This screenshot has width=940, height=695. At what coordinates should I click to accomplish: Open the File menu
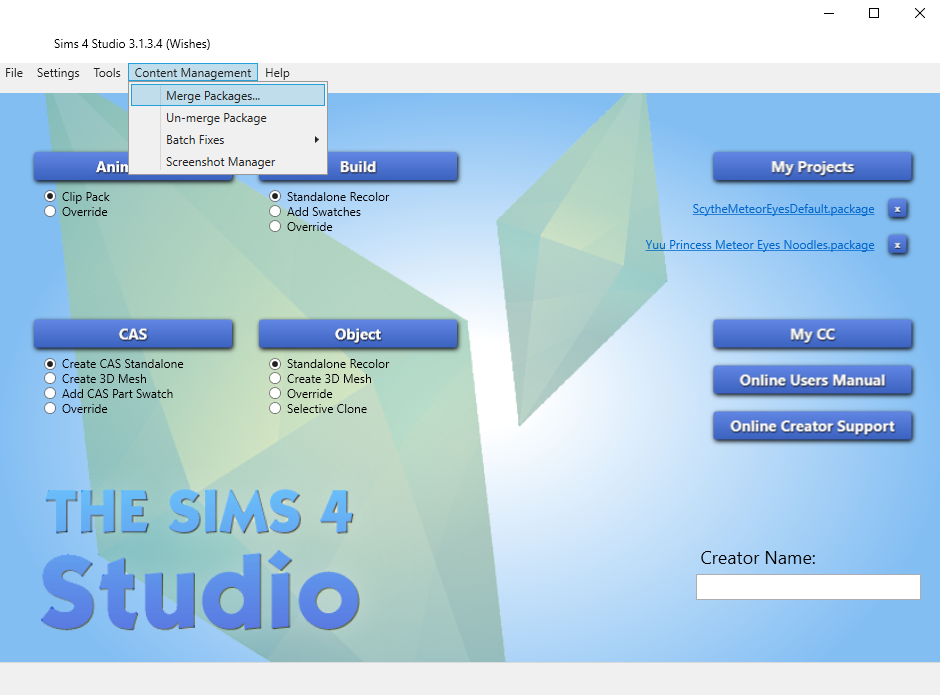click(14, 73)
